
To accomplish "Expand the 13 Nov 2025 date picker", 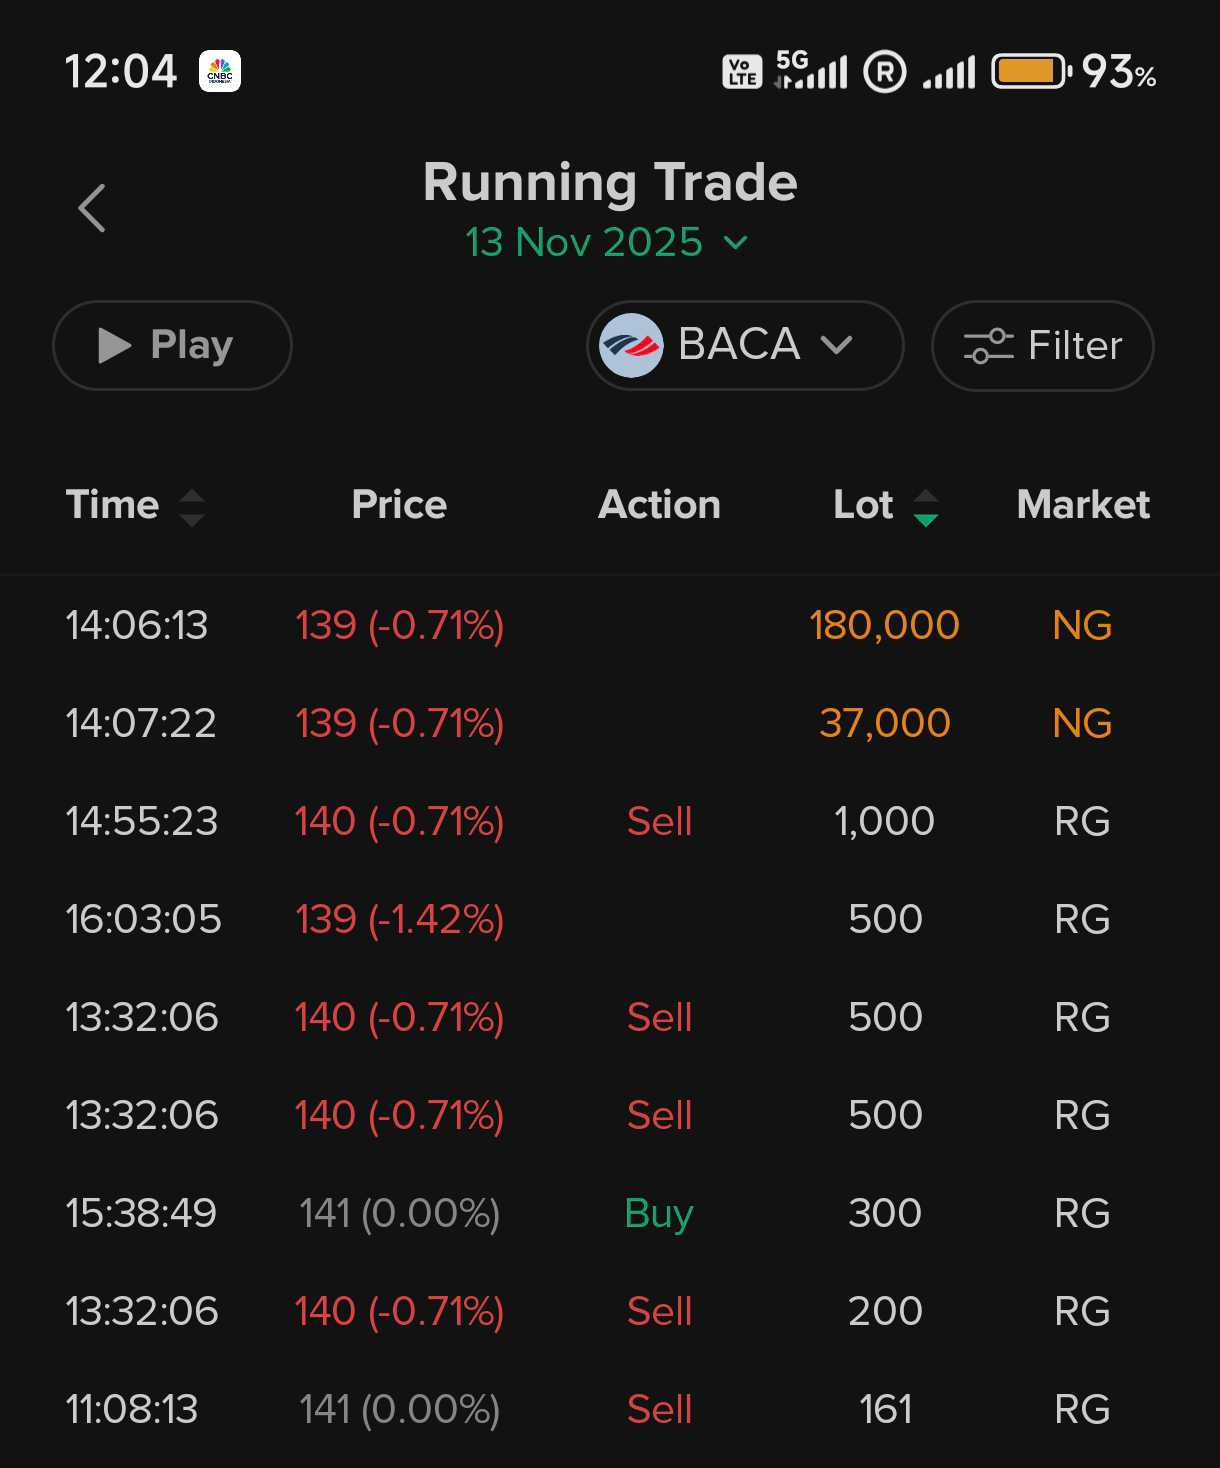I will pos(606,242).
